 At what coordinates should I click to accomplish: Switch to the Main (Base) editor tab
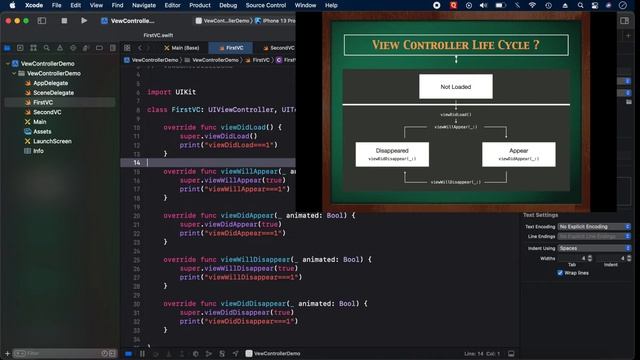click(x=182, y=48)
